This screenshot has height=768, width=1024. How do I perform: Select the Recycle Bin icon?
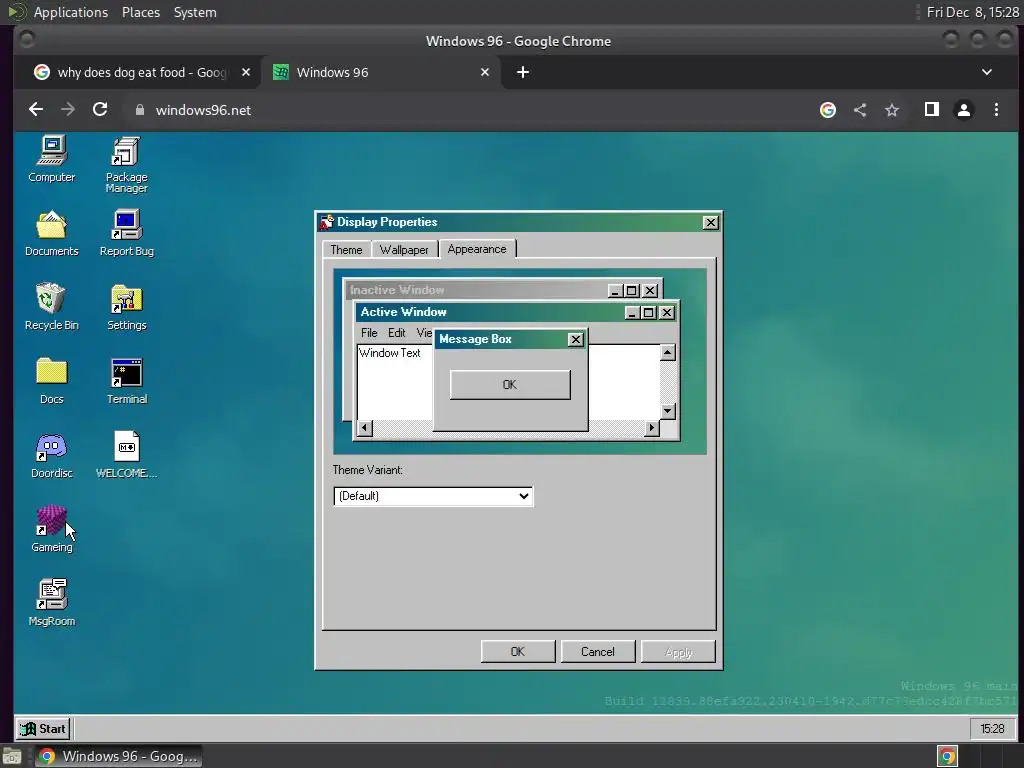click(52, 307)
